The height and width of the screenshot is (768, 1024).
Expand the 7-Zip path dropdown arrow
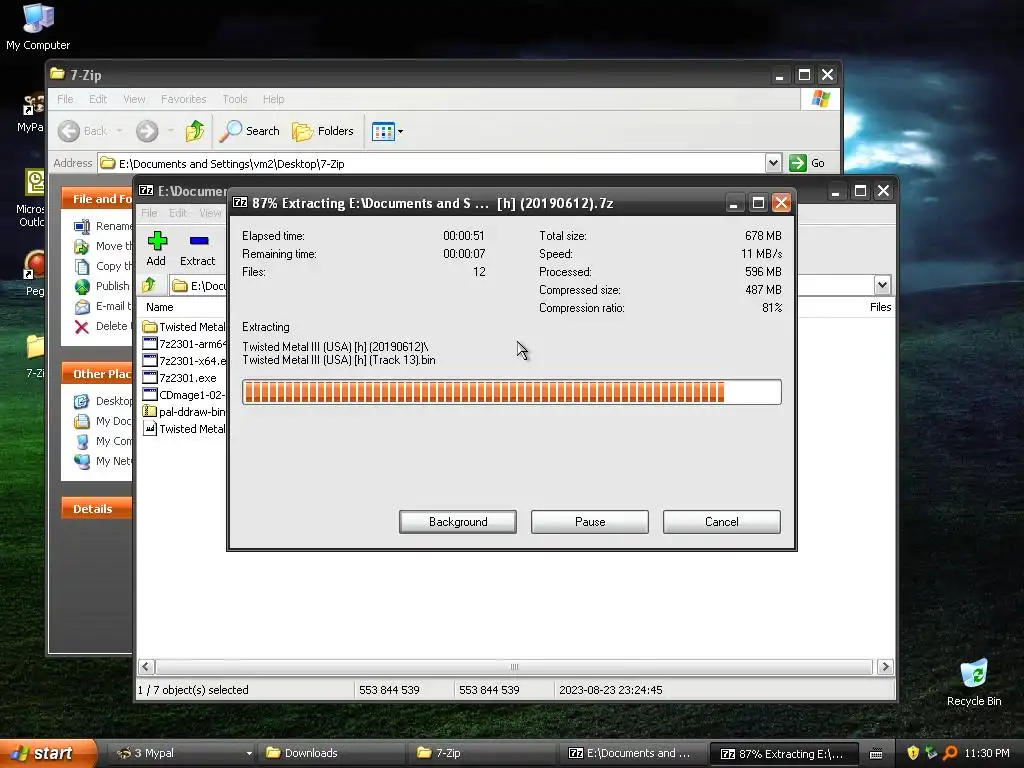click(x=882, y=285)
